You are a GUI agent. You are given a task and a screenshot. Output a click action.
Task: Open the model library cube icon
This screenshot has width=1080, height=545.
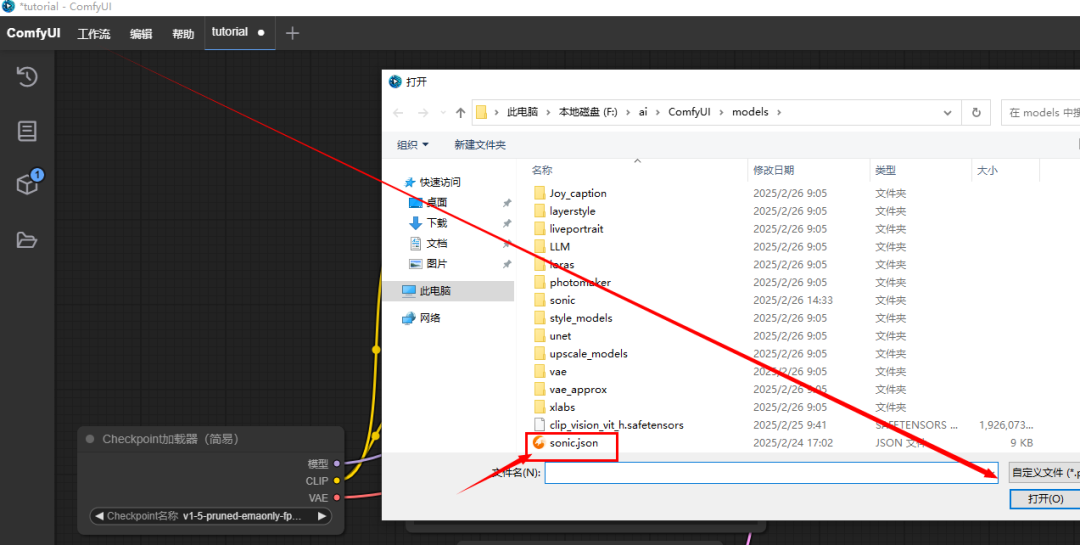[28, 184]
